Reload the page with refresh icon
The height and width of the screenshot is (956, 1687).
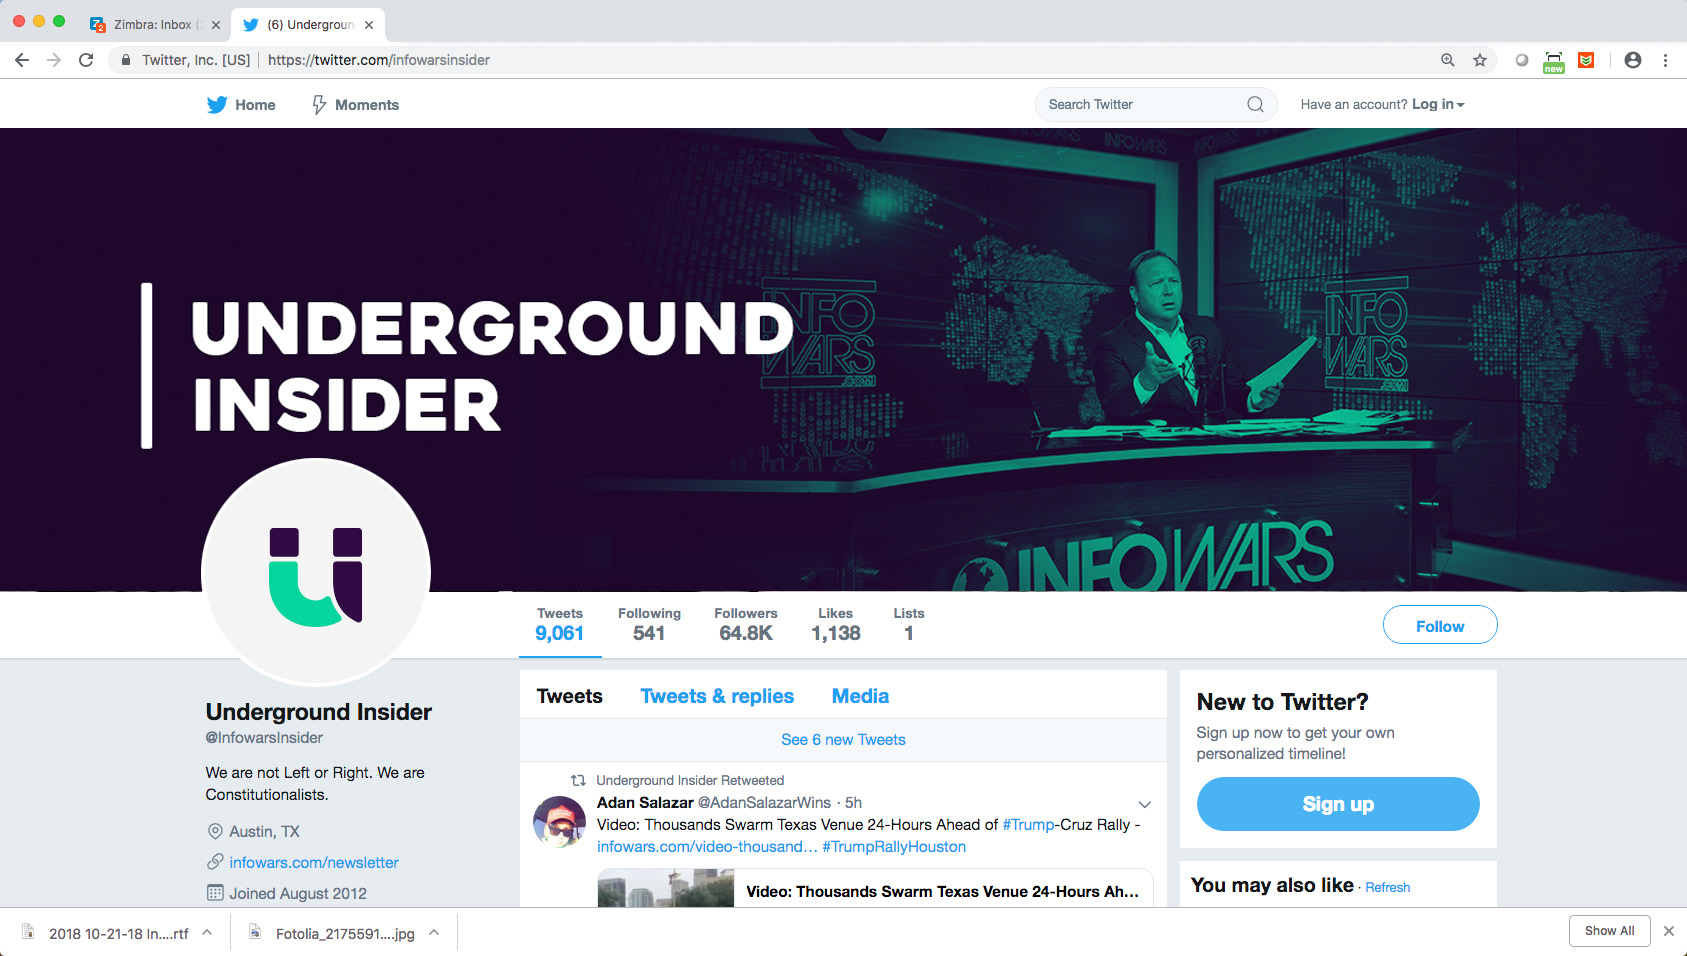click(x=86, y=60)
